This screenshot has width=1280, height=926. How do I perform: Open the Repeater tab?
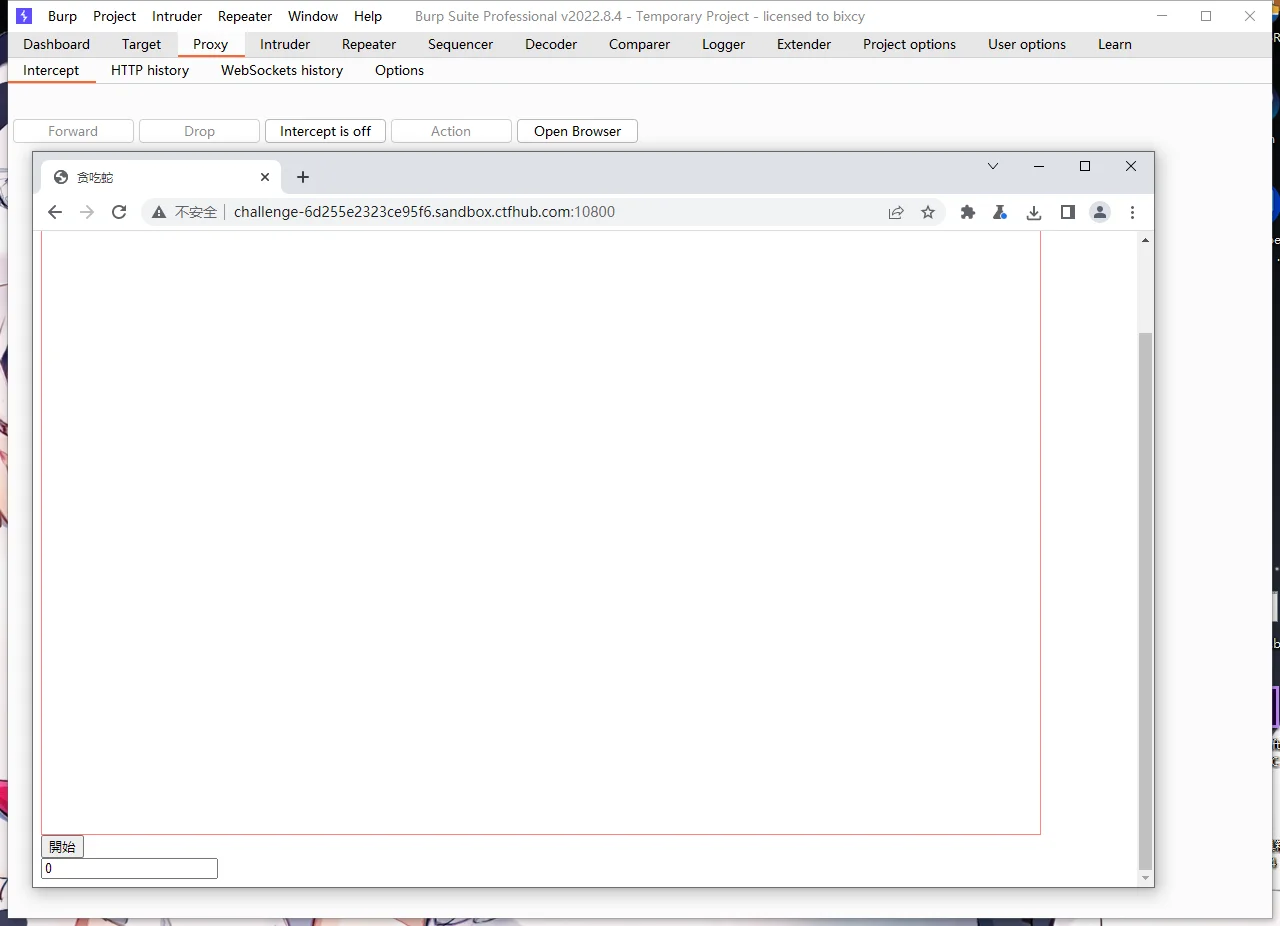click(x=369, y=44)
